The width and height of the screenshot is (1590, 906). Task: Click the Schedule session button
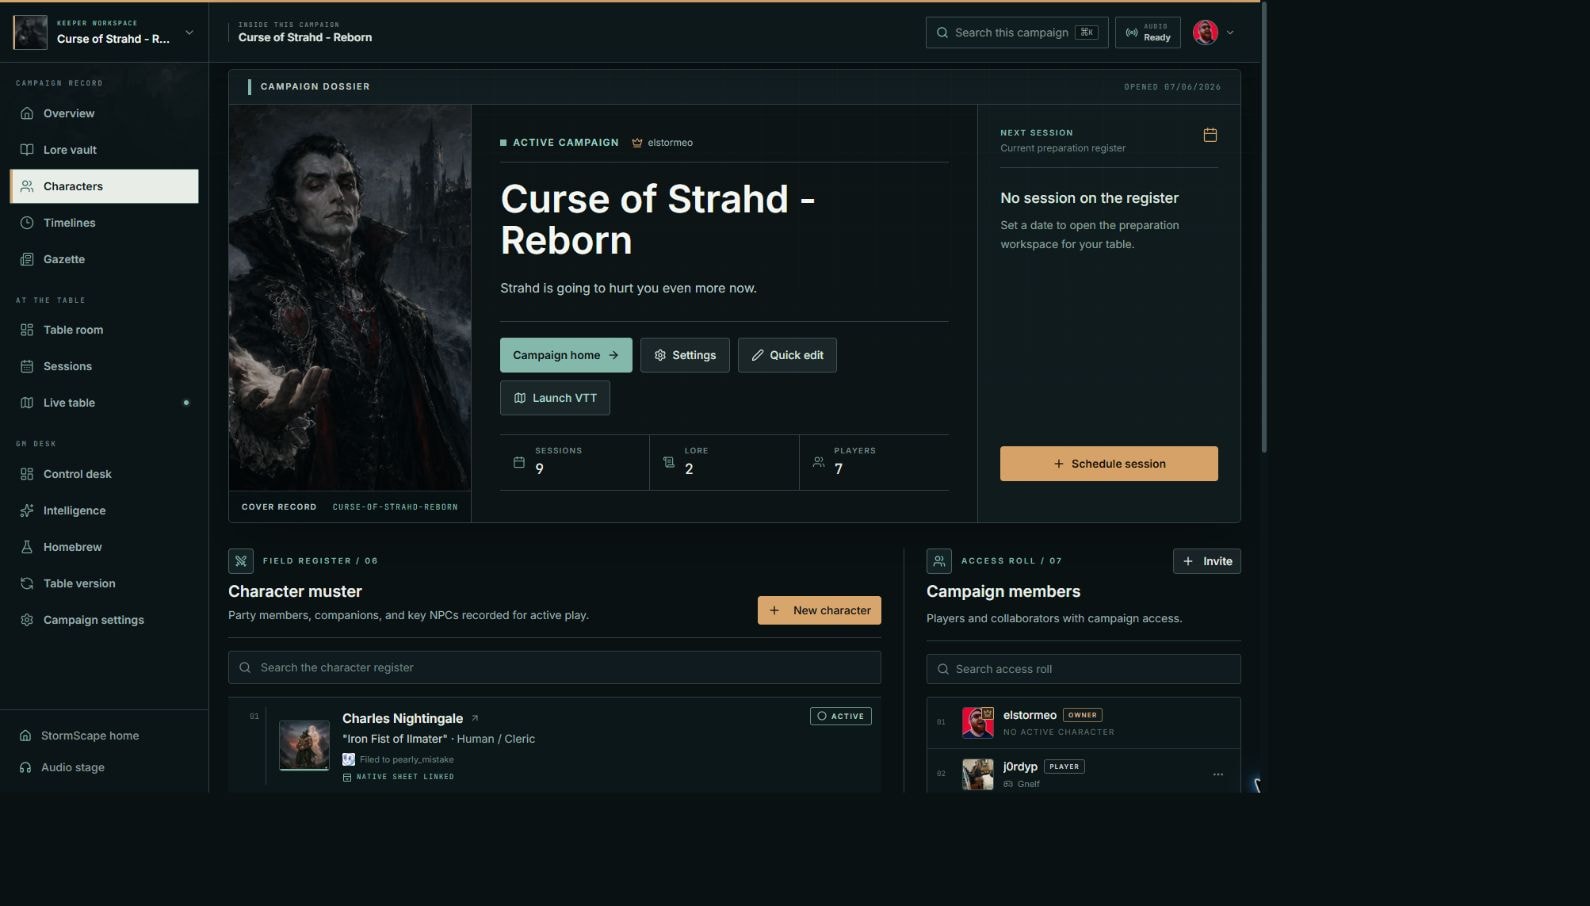(1109, 464)
